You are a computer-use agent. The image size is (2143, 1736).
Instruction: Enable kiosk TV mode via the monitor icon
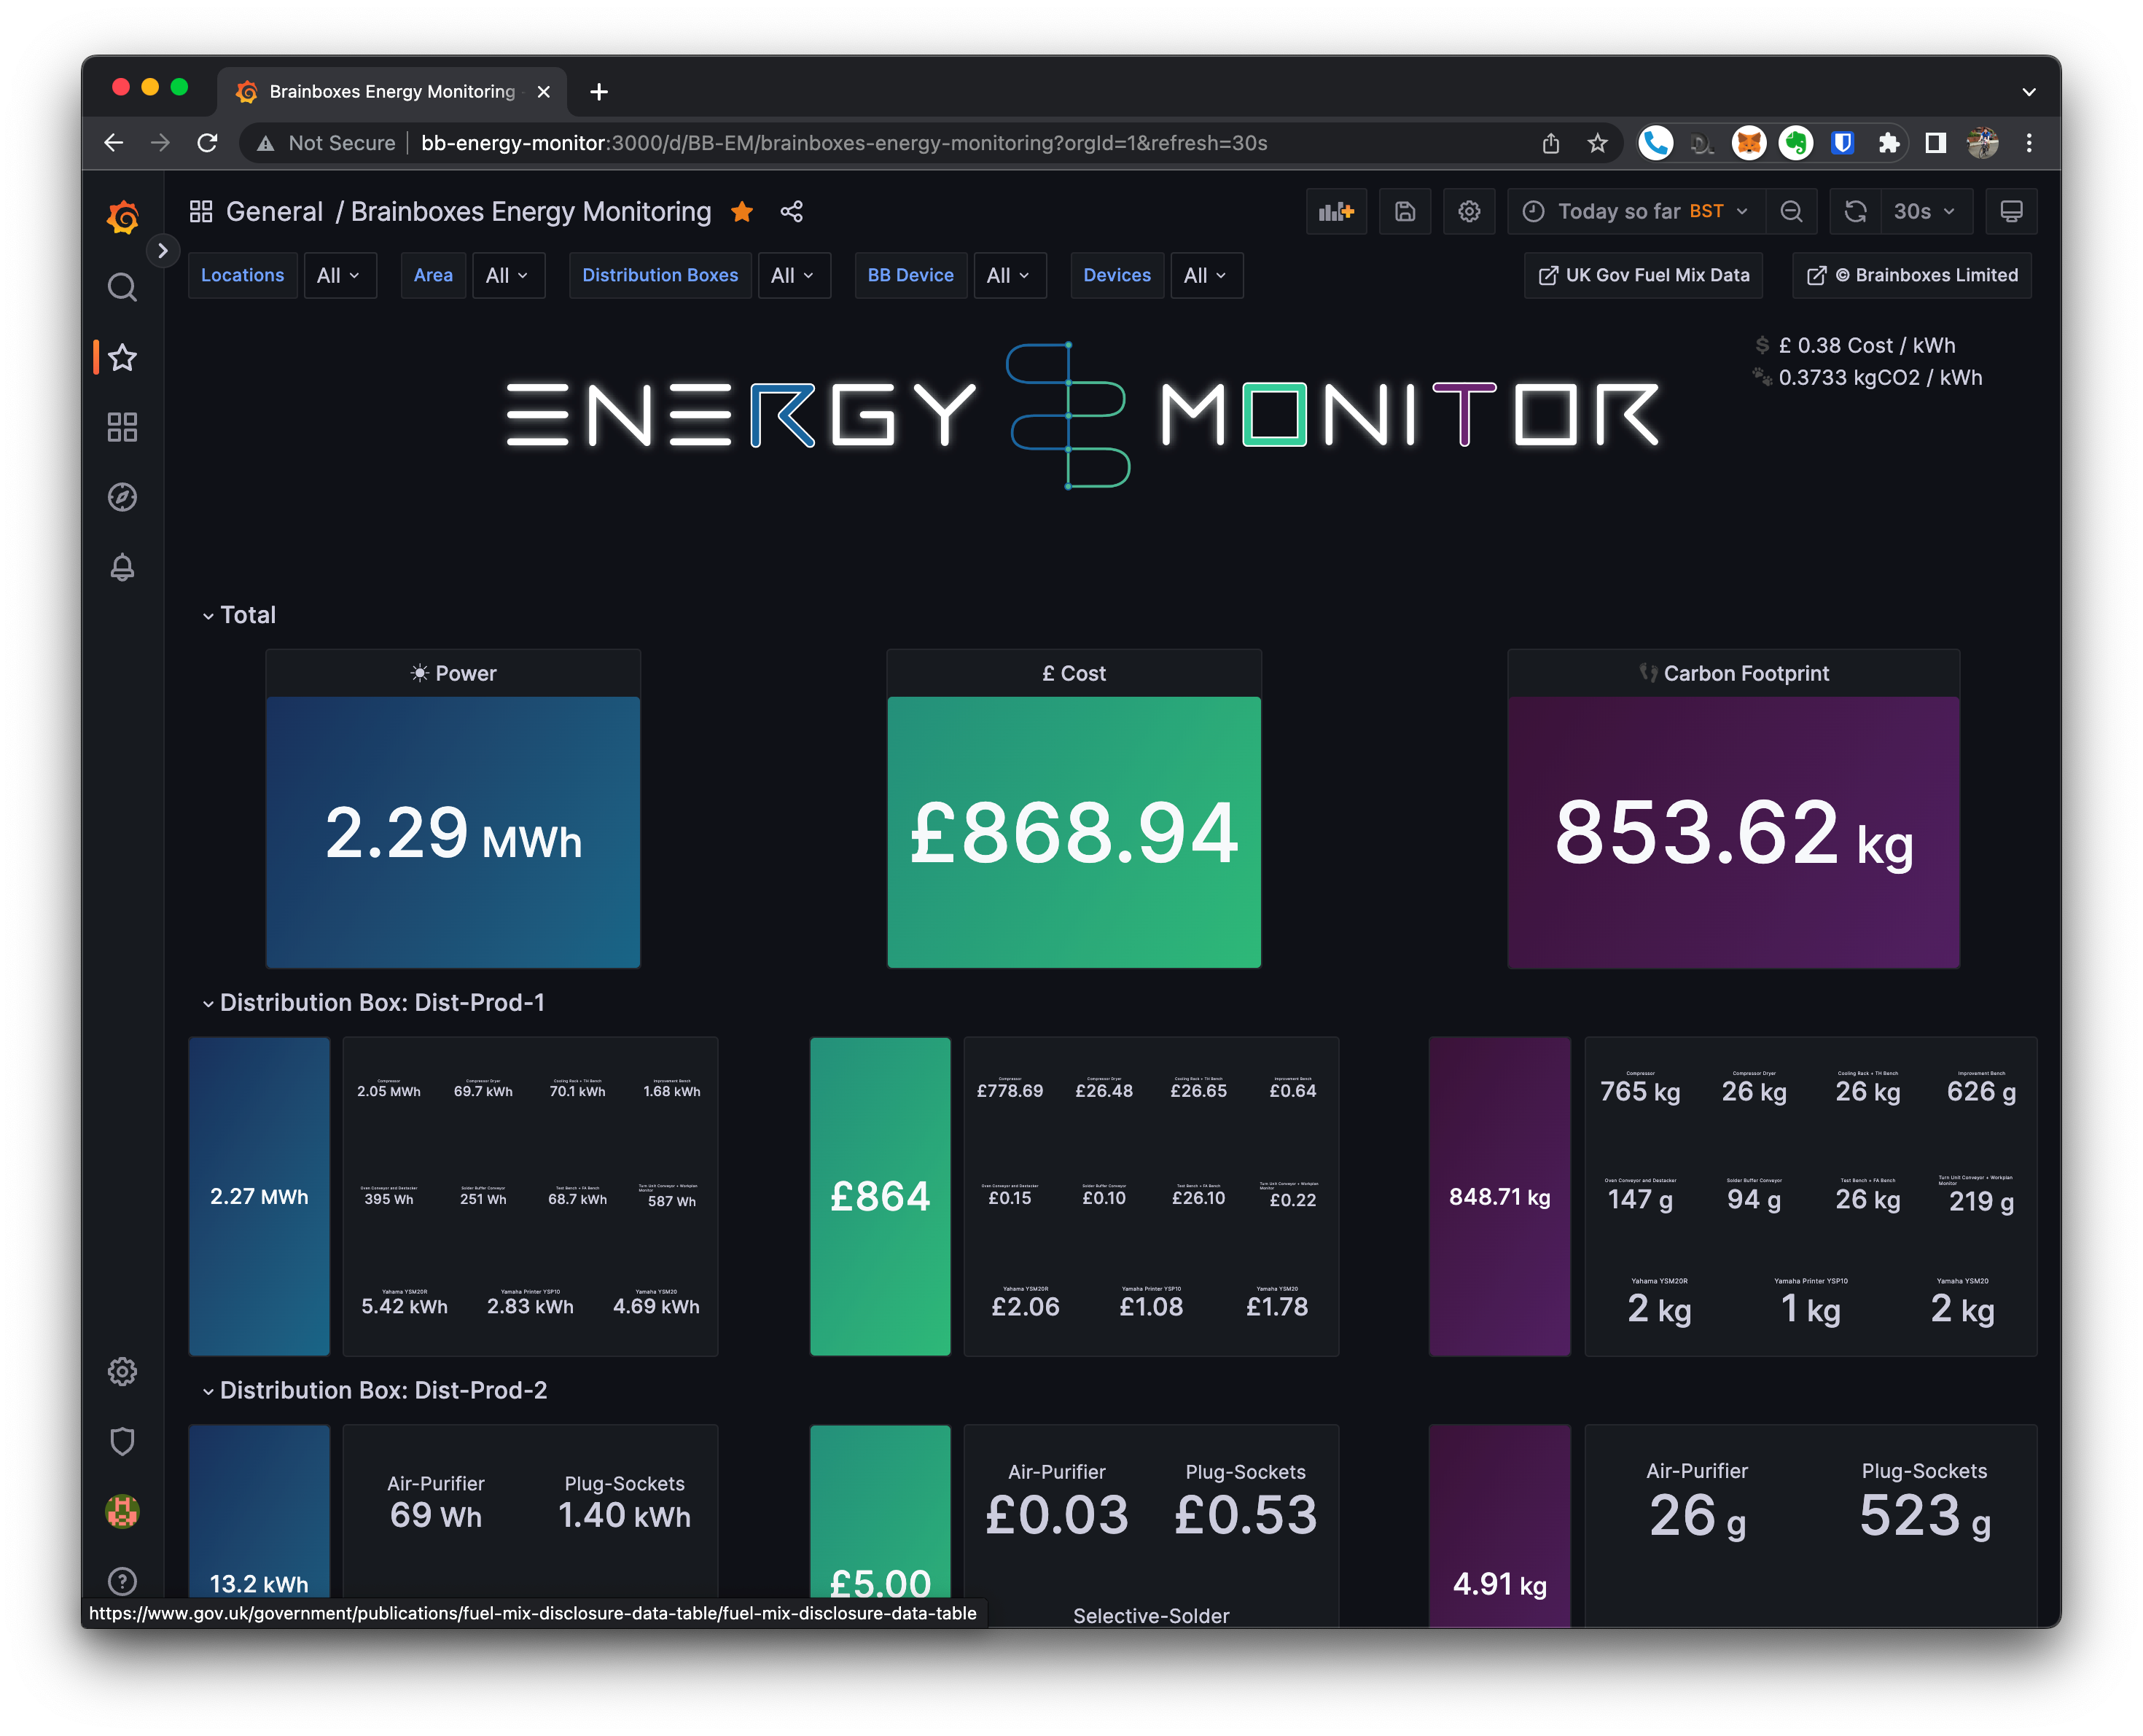(x=2011, y=211)
